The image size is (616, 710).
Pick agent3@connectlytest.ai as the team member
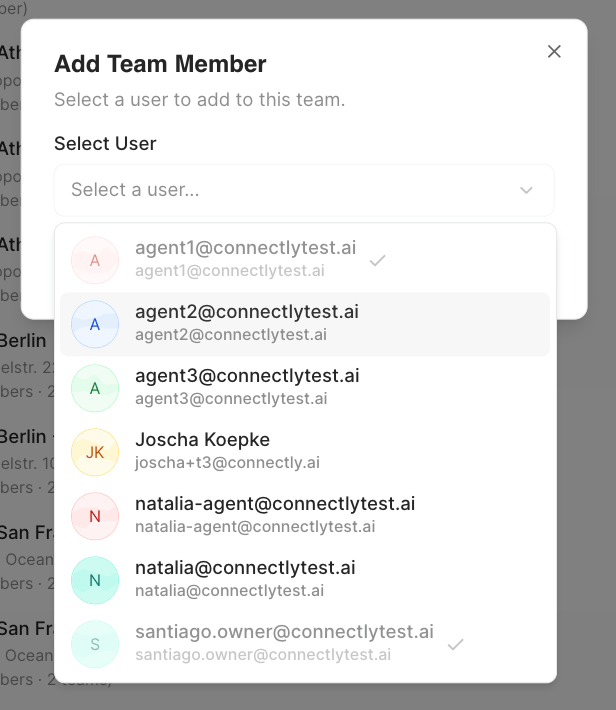click(x=305, y=388)
